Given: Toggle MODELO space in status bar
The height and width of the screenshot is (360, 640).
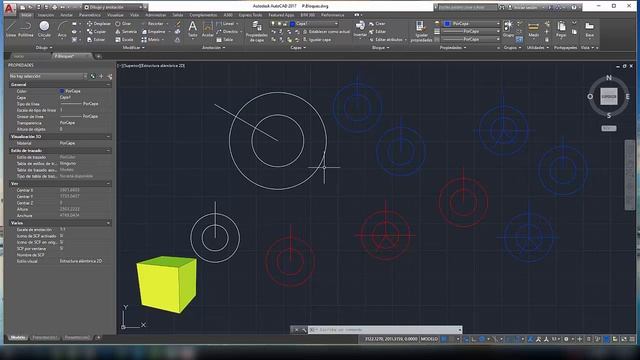Looking at the screenshot, I should [x=429, y=339].
